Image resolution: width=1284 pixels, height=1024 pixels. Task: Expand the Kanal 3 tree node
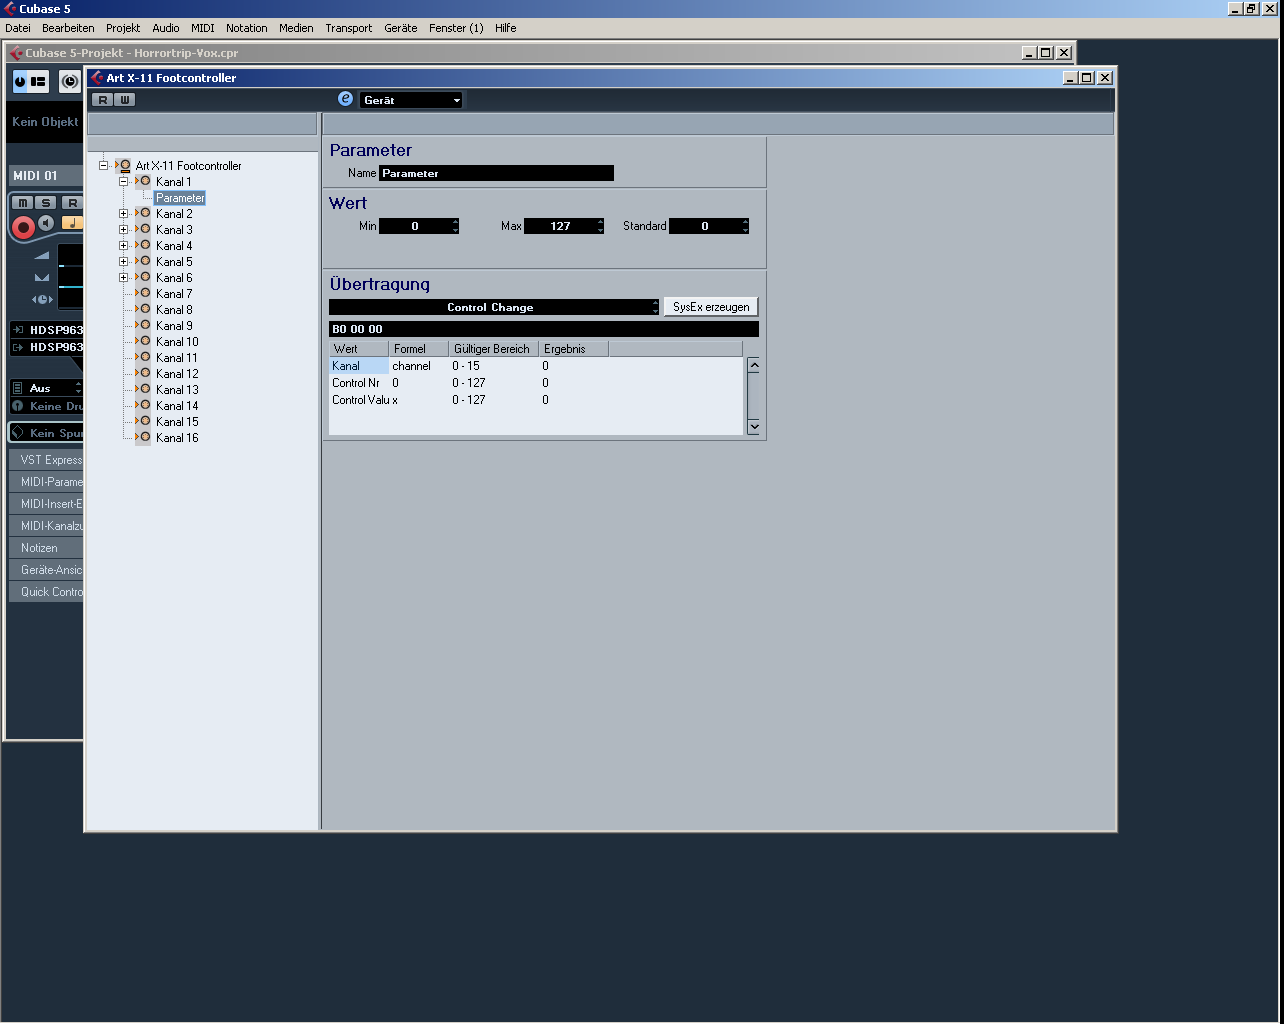pos(123,229)
